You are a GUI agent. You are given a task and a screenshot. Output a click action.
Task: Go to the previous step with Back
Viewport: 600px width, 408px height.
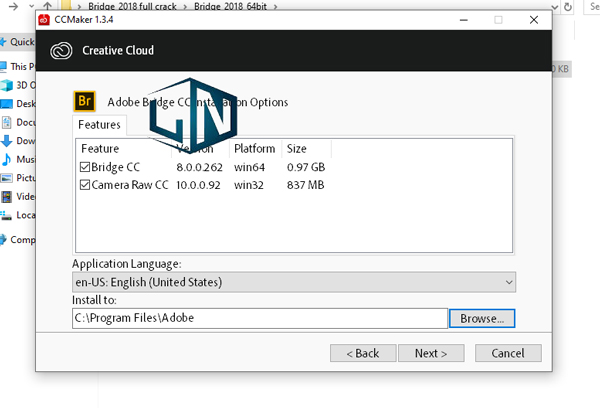(x=363, y=353)
